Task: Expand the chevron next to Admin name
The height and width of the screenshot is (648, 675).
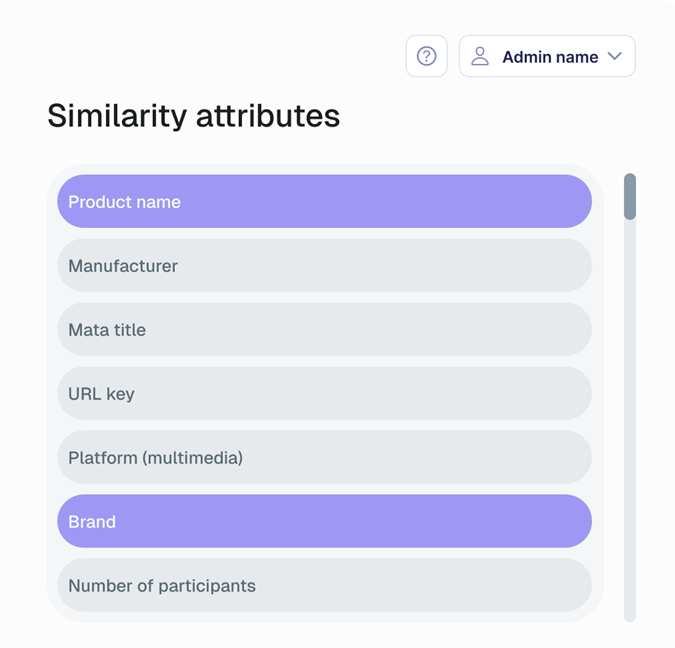Action: pos(615,56)
